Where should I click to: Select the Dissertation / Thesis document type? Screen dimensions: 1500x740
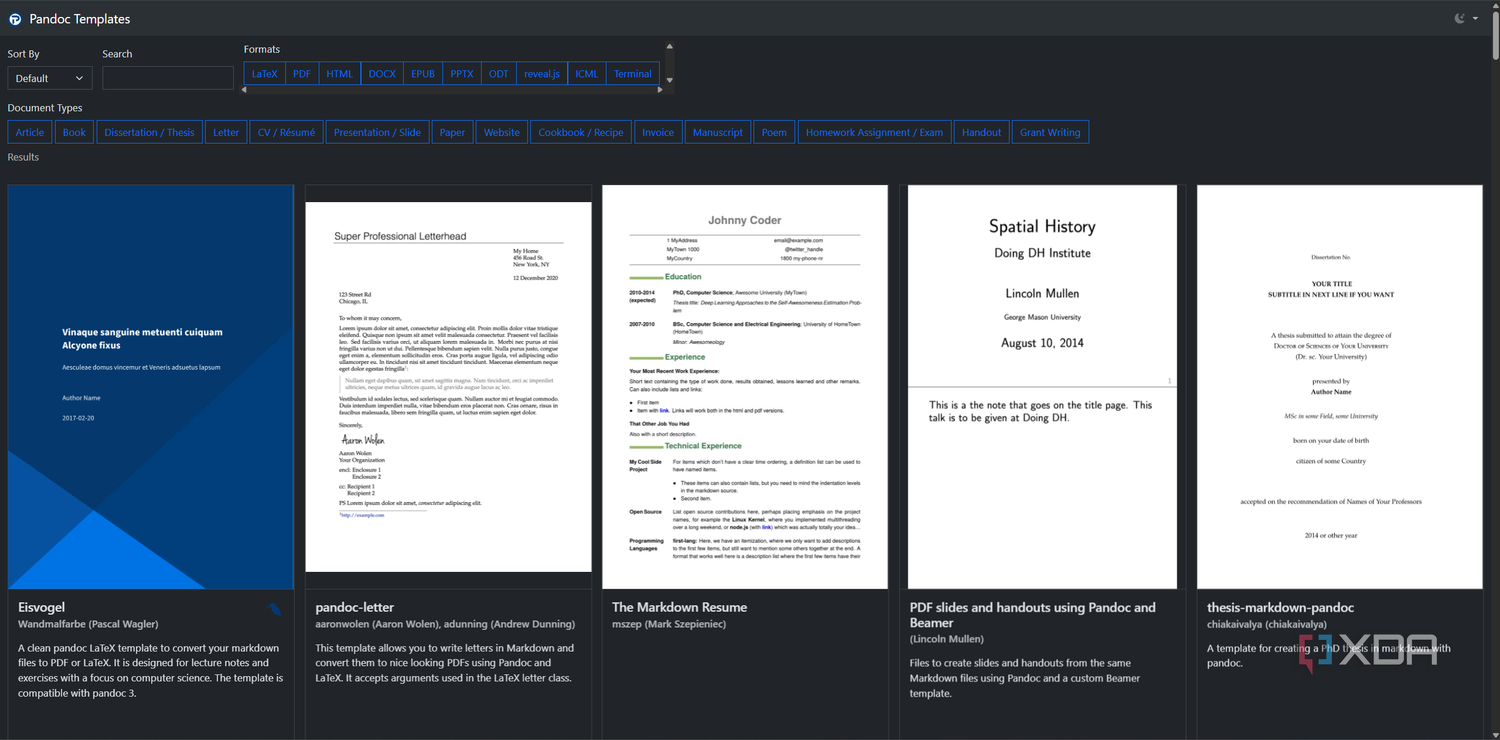pos(150,132)
